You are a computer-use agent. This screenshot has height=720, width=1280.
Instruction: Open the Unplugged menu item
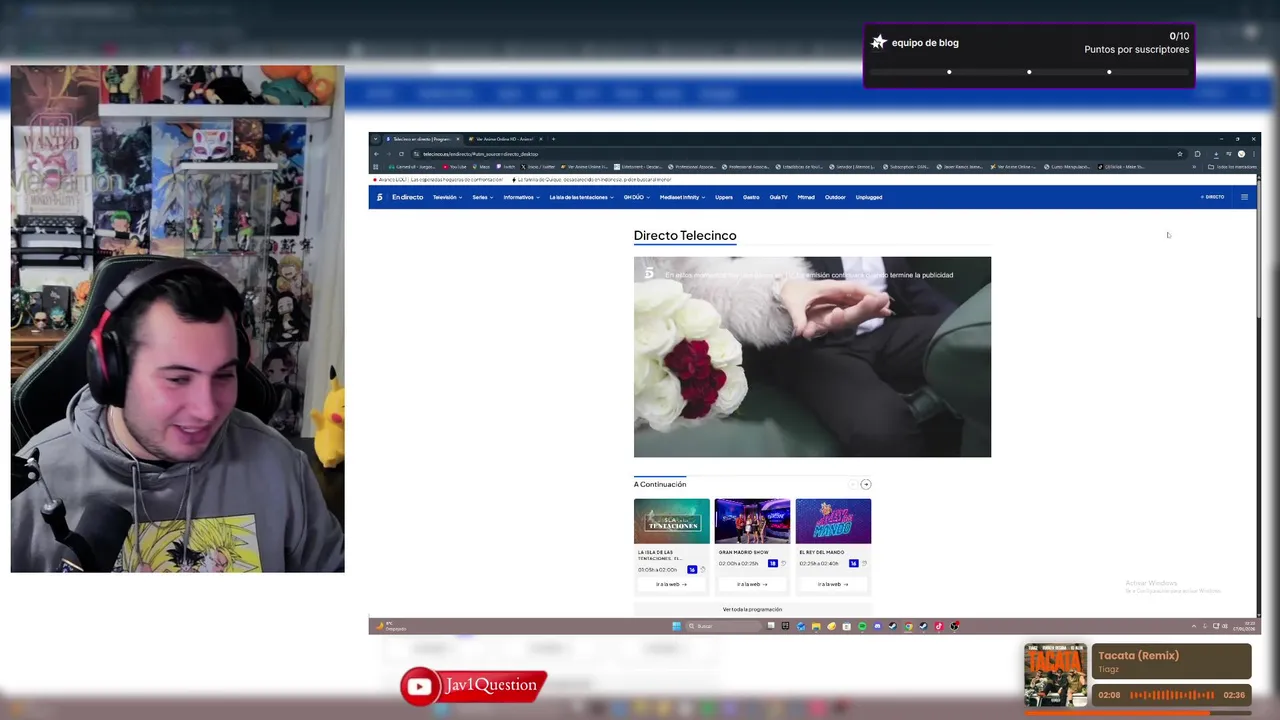pos(869,197)
